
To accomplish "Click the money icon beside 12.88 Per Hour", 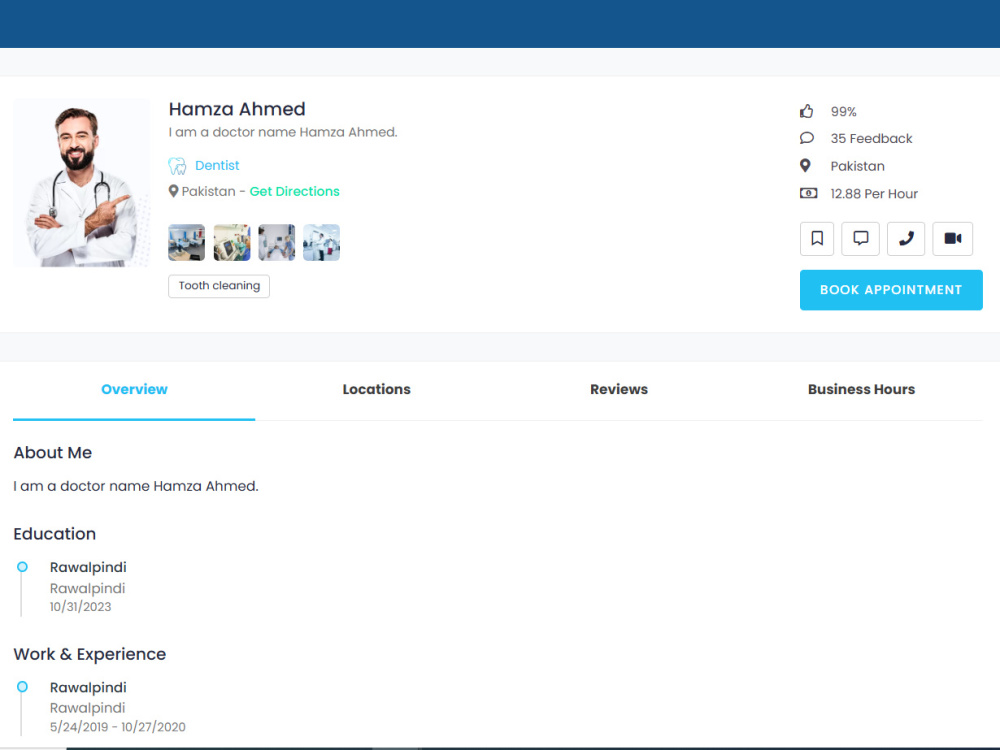I will tap(808, 193).
